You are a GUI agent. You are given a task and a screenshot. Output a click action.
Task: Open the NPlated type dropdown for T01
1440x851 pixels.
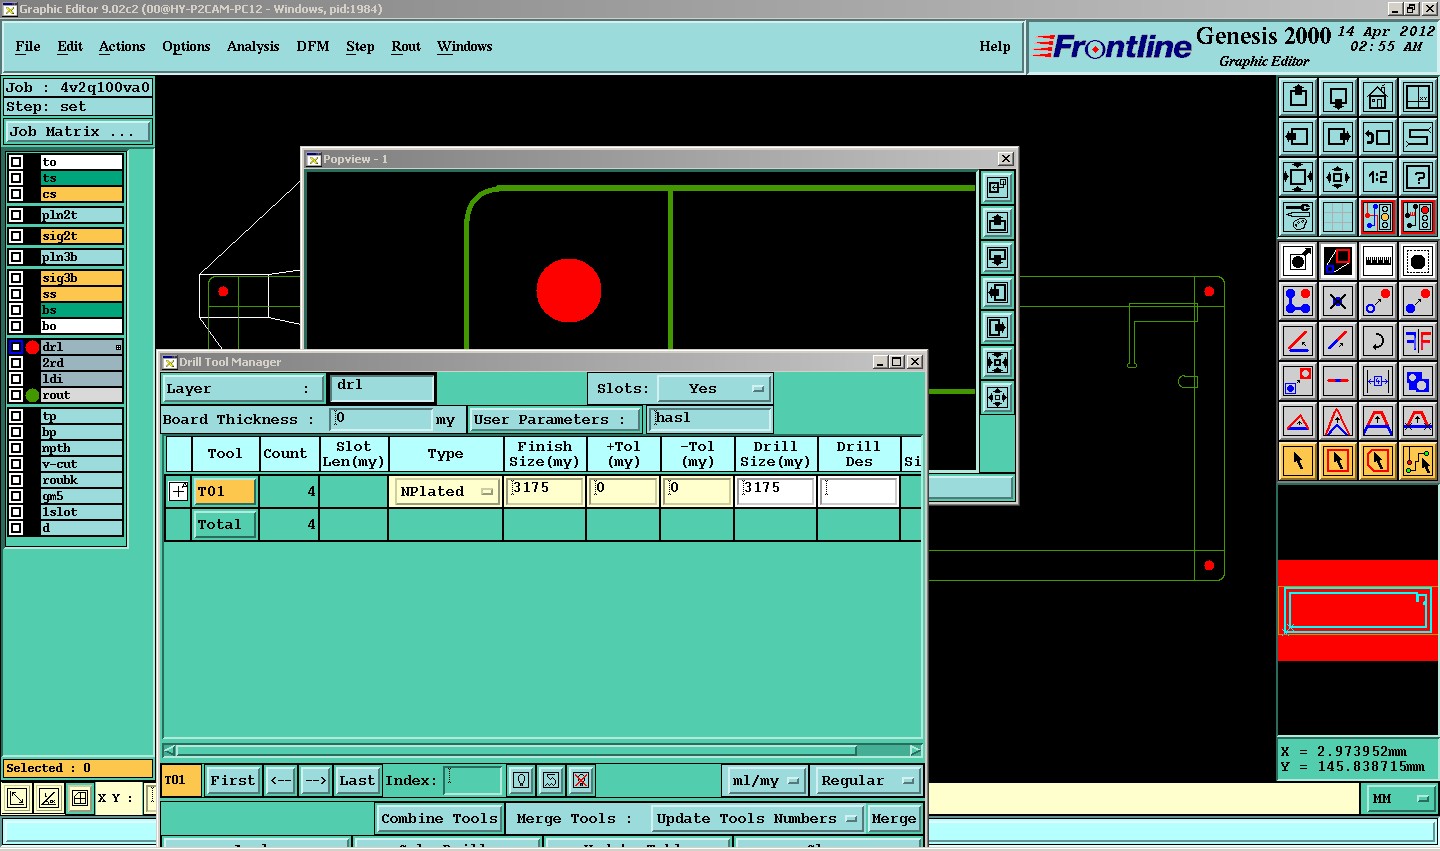pos(447,491)
